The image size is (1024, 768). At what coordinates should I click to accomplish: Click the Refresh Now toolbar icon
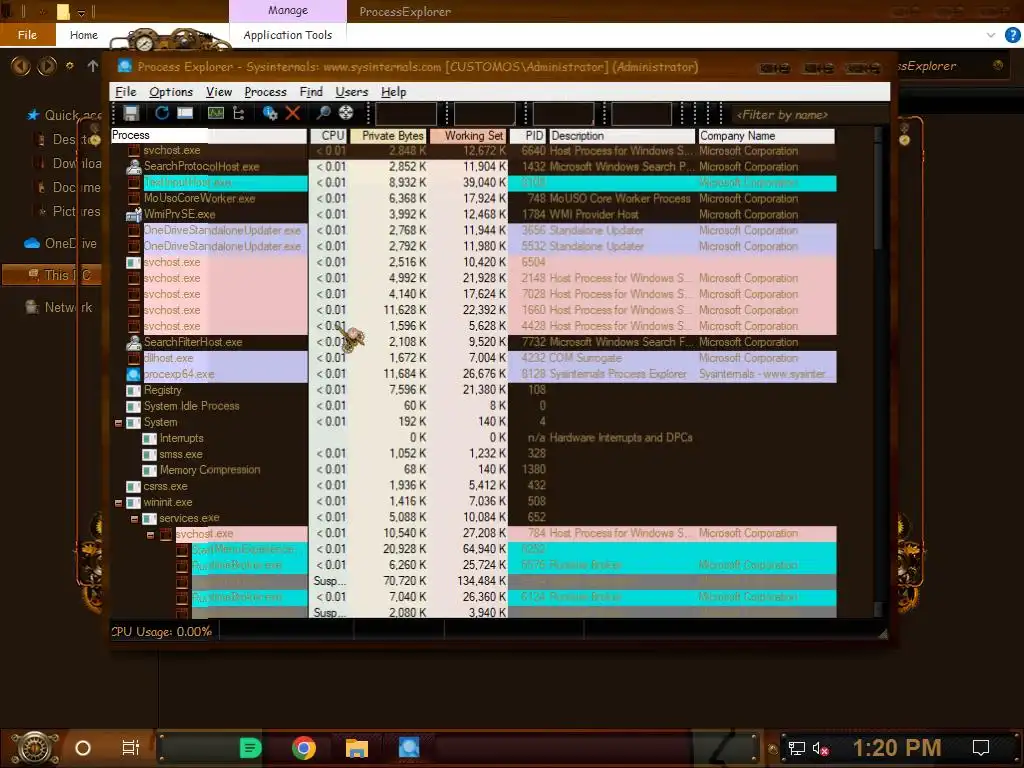point(161,113)
